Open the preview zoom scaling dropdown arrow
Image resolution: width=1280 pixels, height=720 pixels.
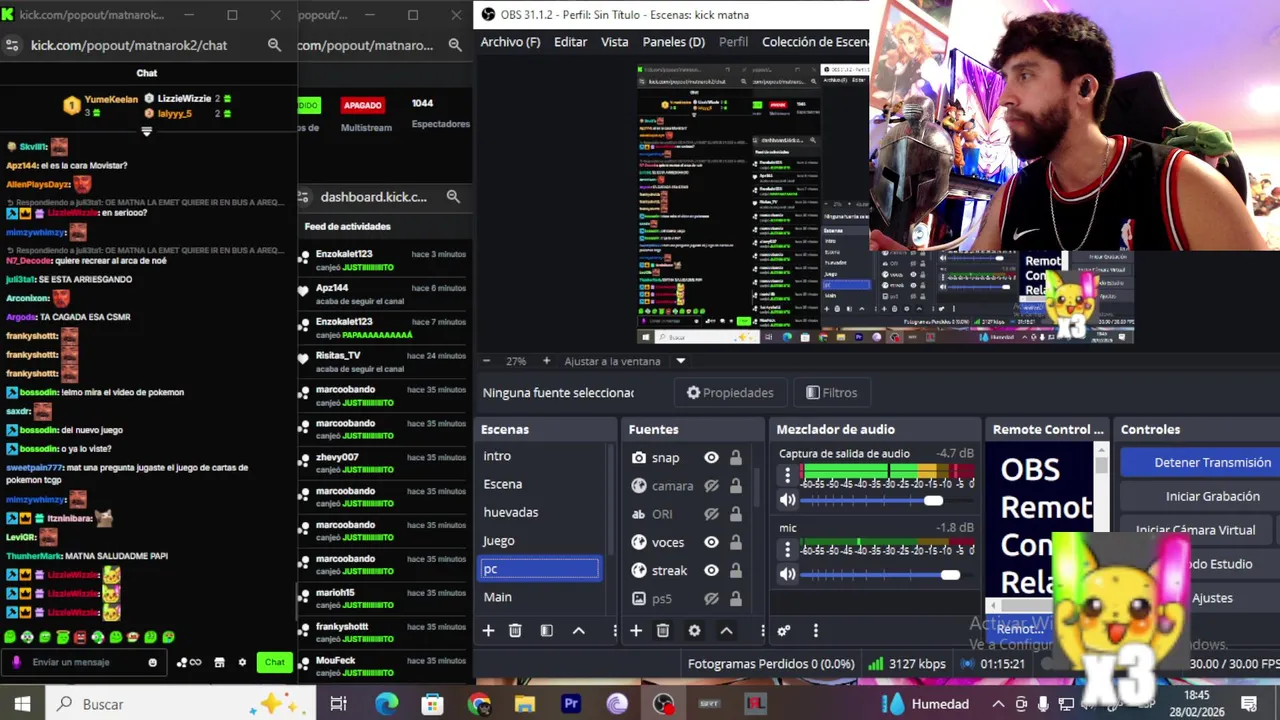tap(680, 361)
